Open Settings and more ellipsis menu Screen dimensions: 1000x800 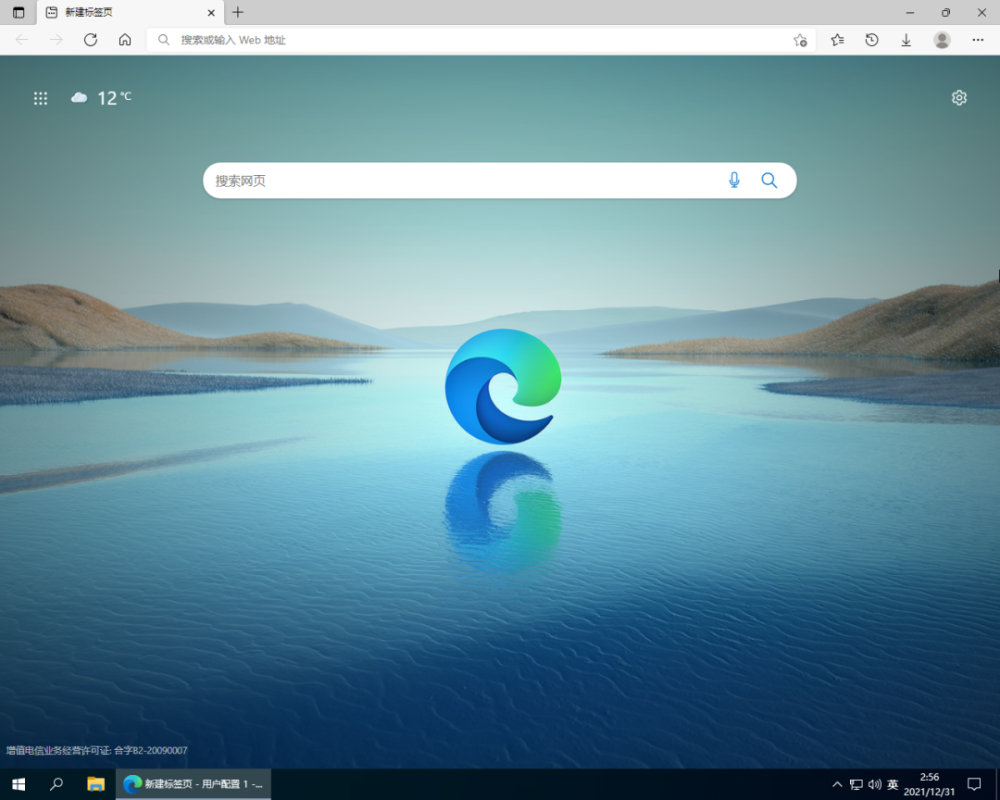[978, 40]
